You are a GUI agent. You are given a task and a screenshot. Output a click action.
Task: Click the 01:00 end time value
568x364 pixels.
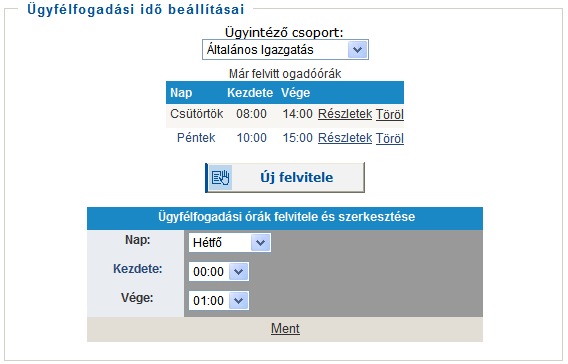coord(208,301)
